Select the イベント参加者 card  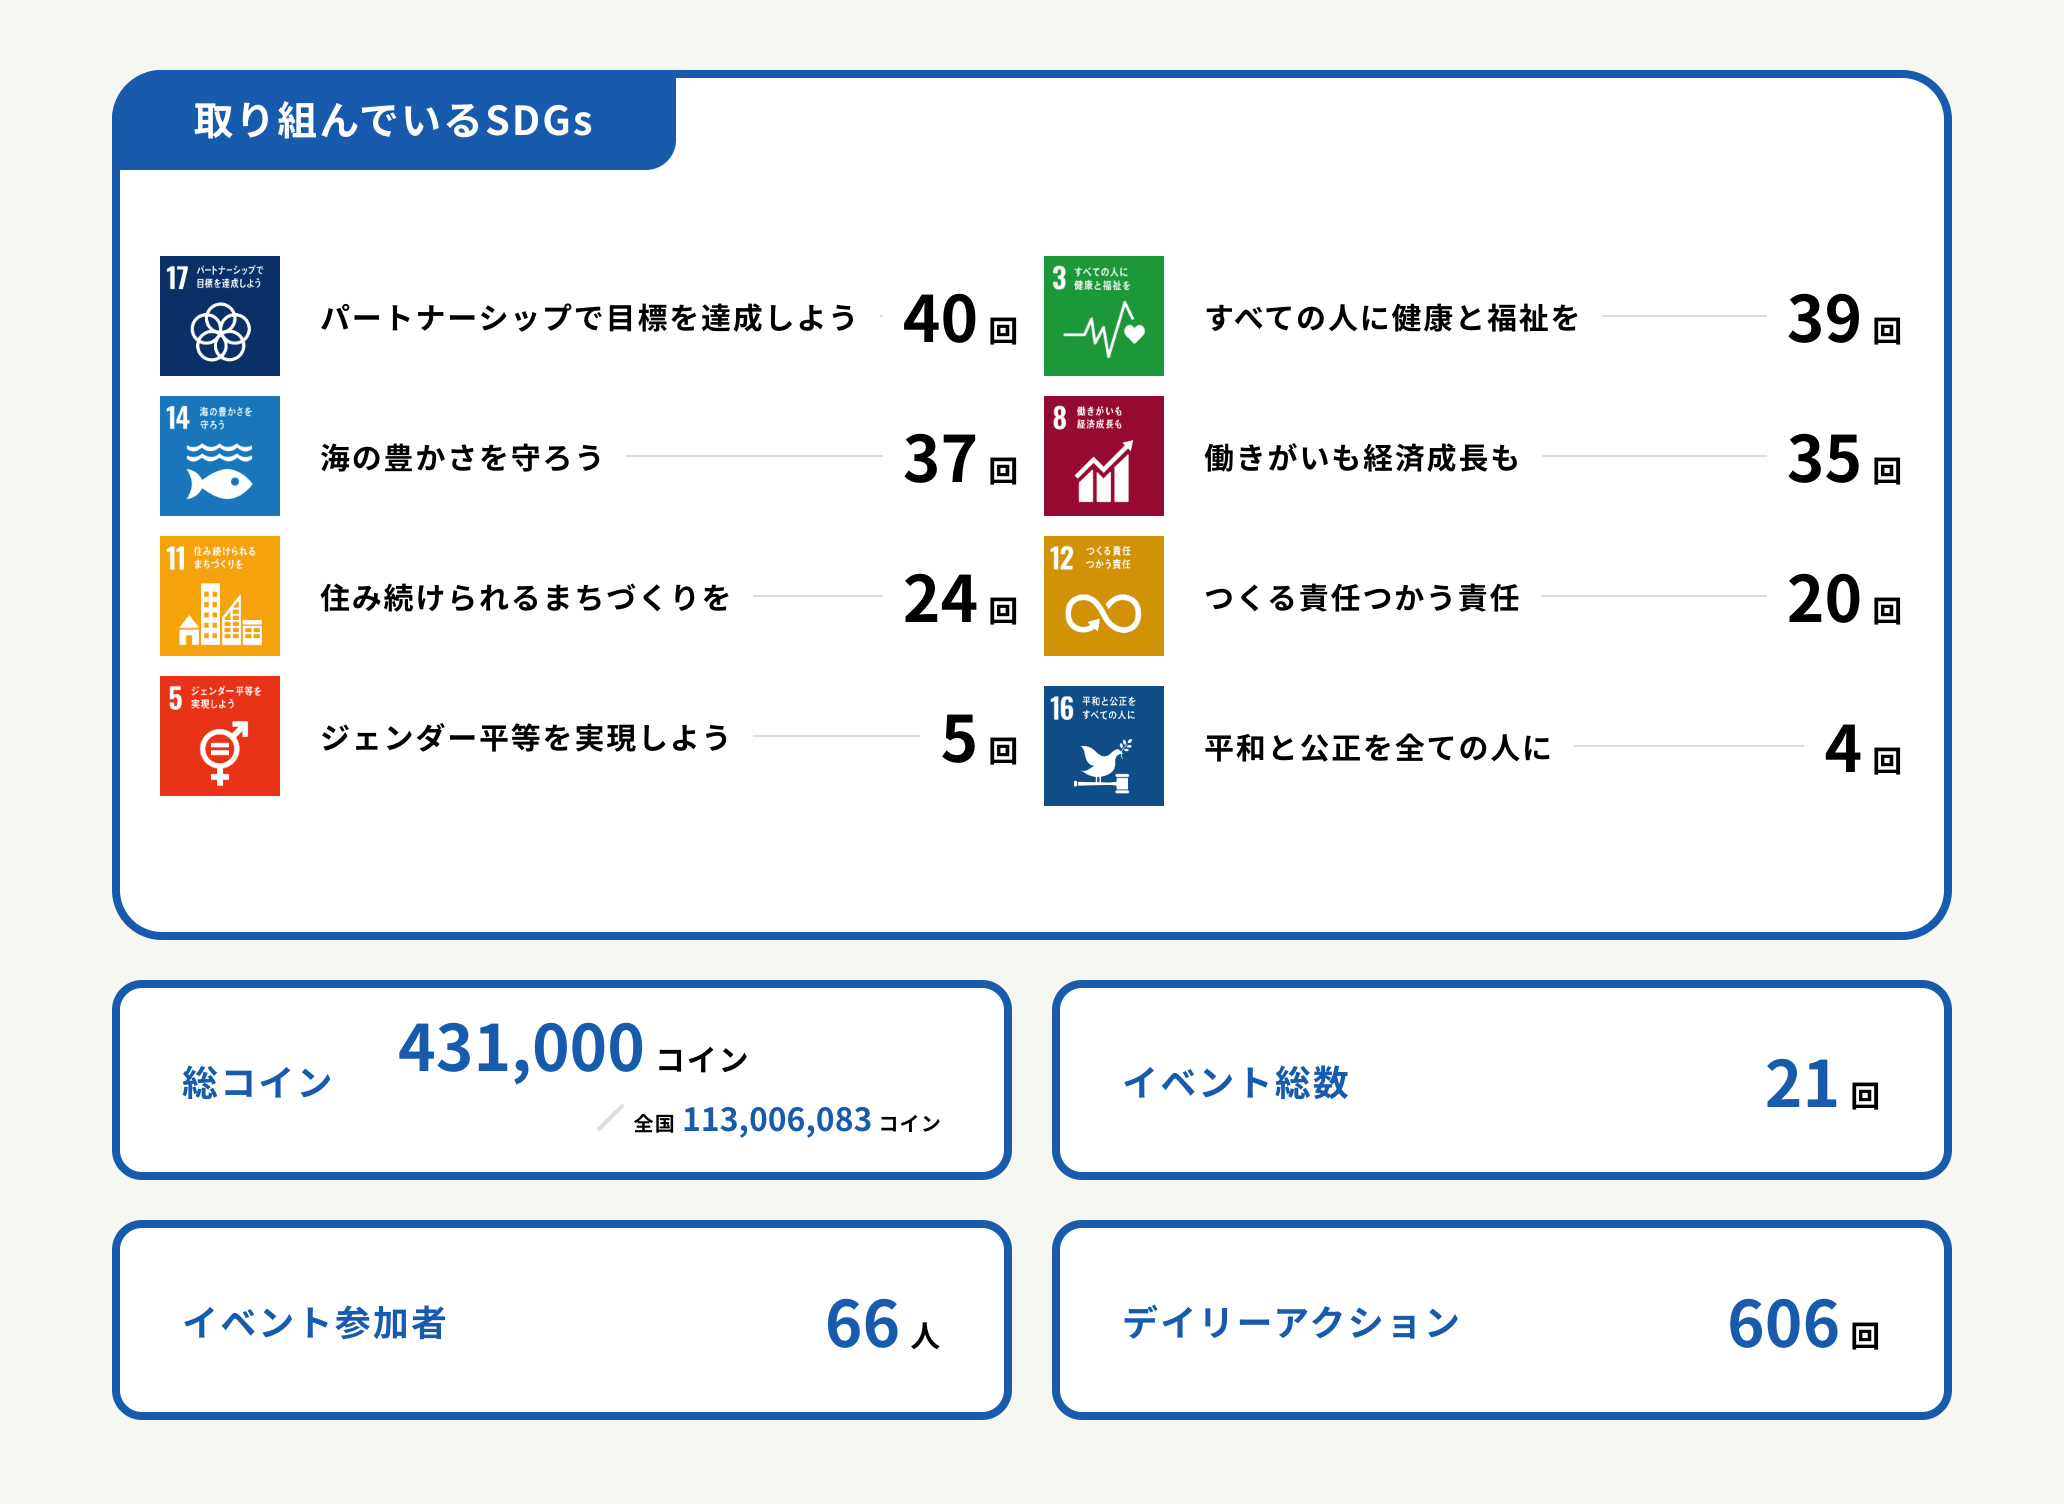(x=560, y=1320)
